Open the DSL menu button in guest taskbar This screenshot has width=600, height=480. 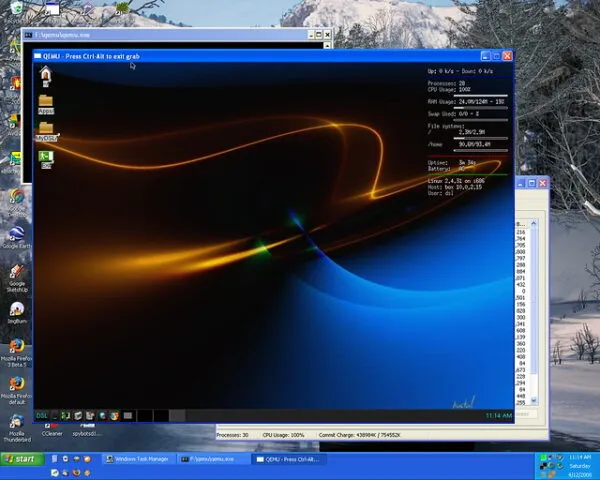(x=42, y=415)
